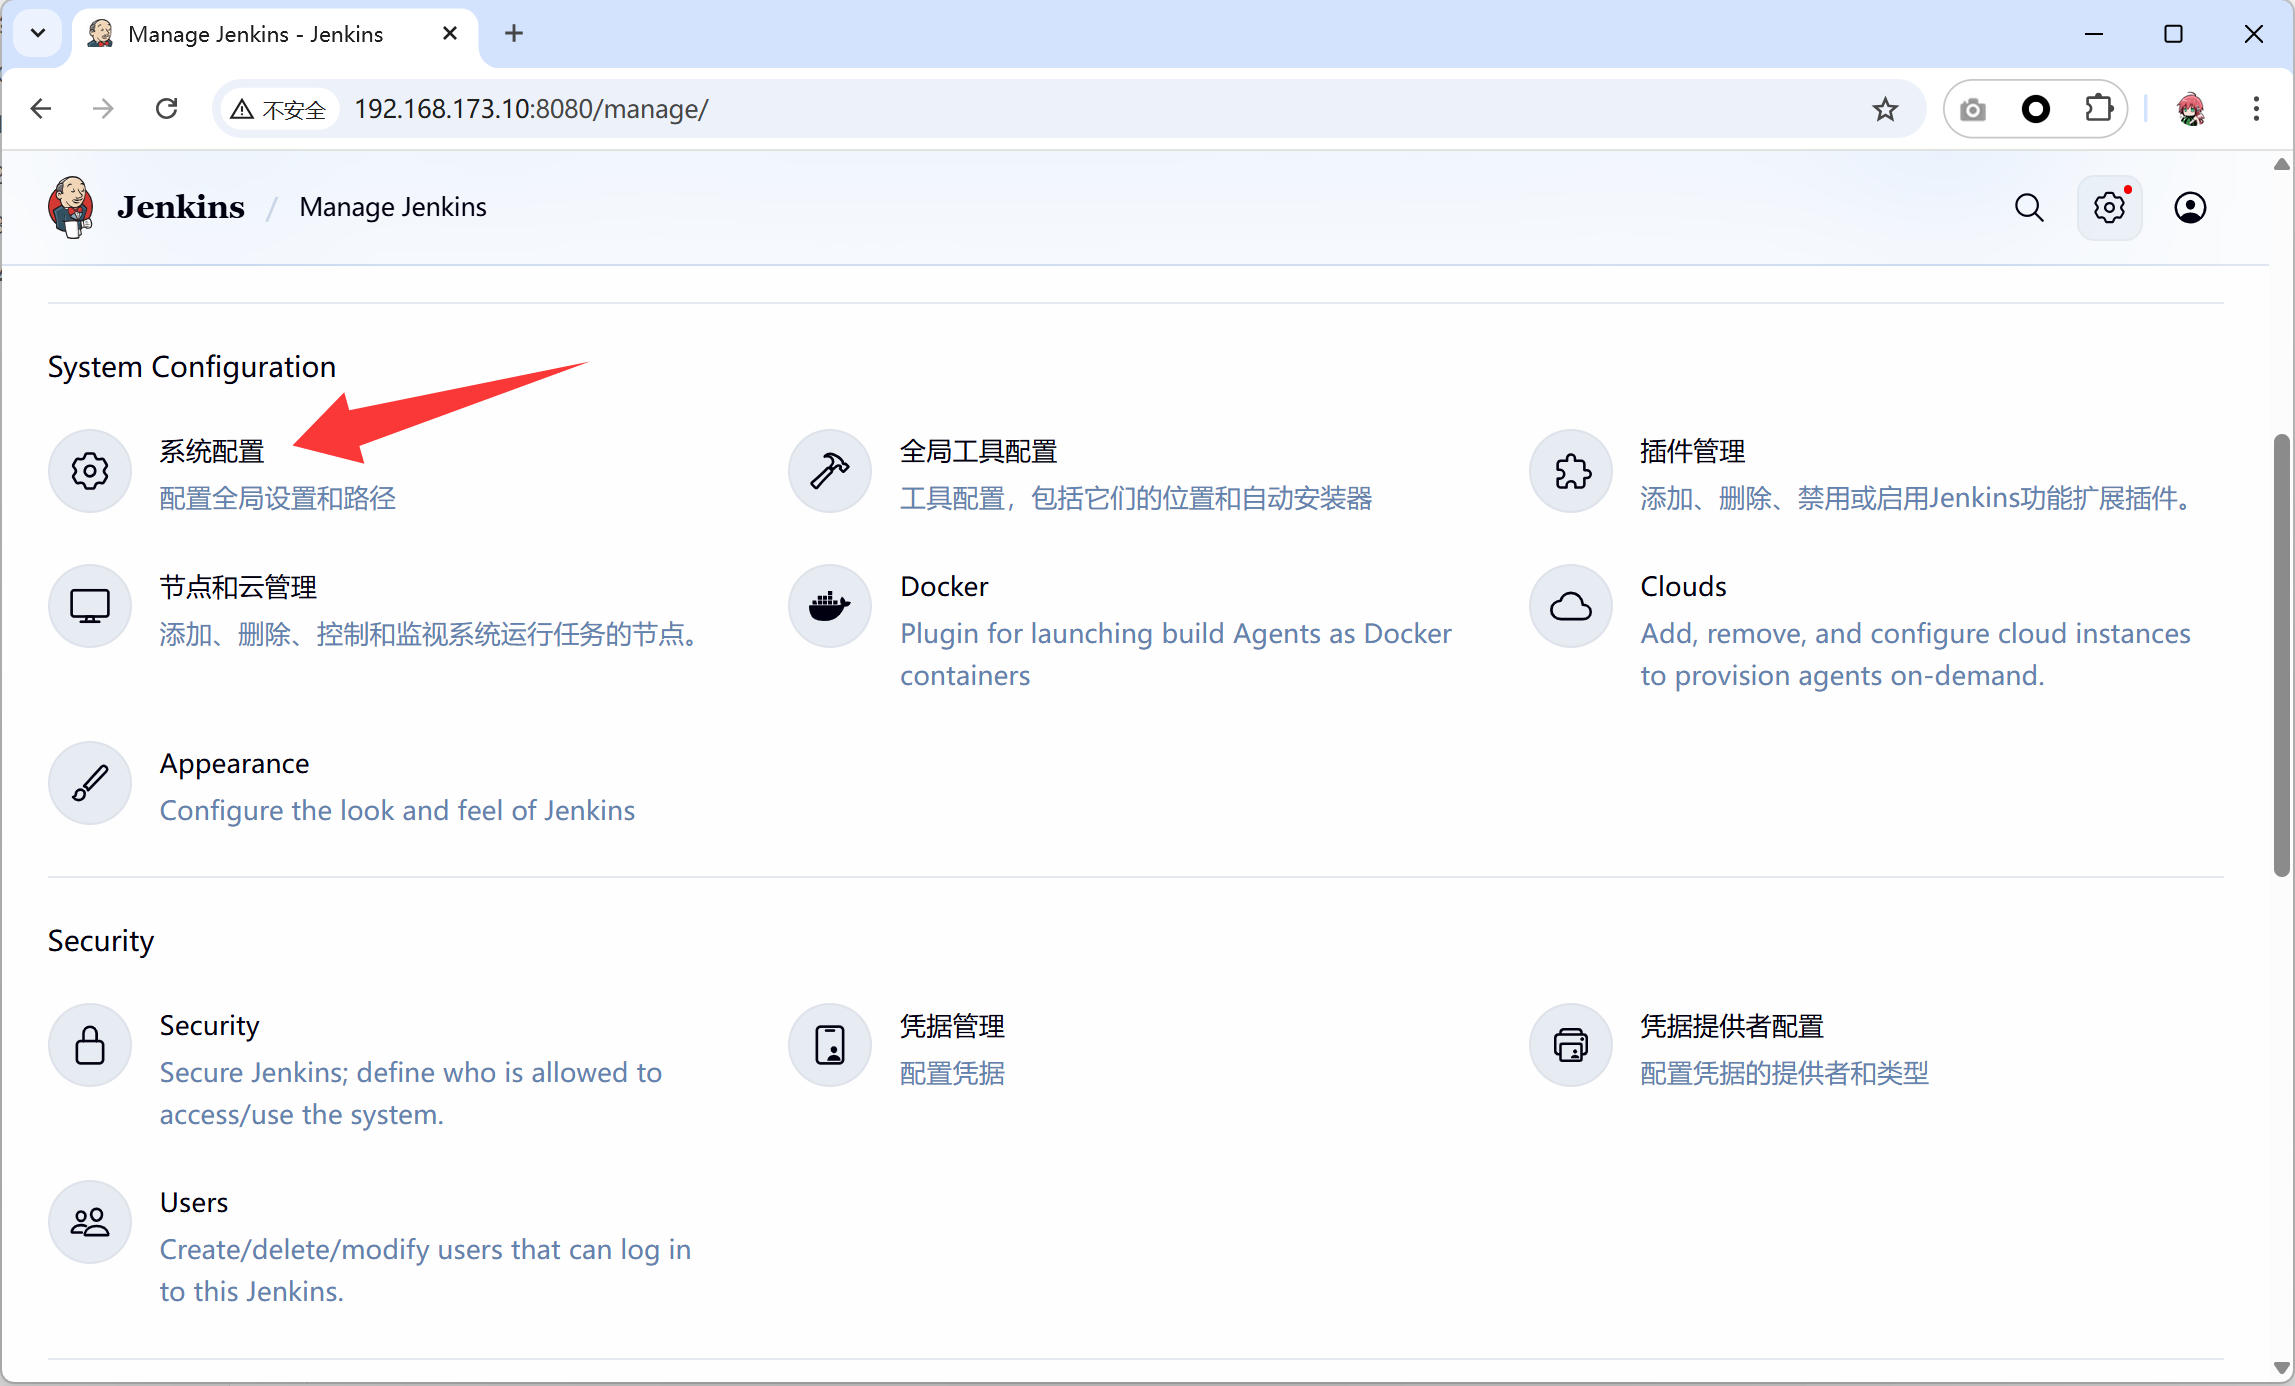This screenshot has height=1386, width=2295.
Task: Click the Docker whale icon
Action: coord(830,606)
